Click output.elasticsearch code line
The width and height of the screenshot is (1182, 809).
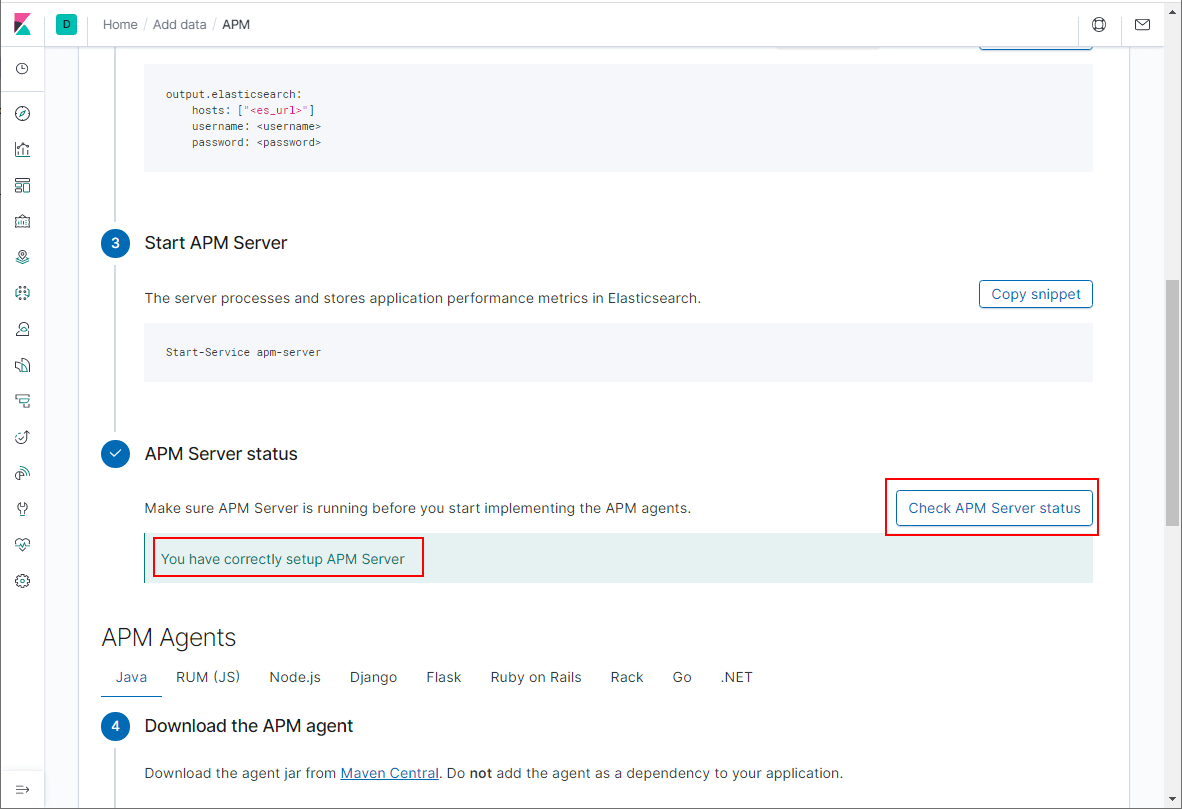pos(234,94)
